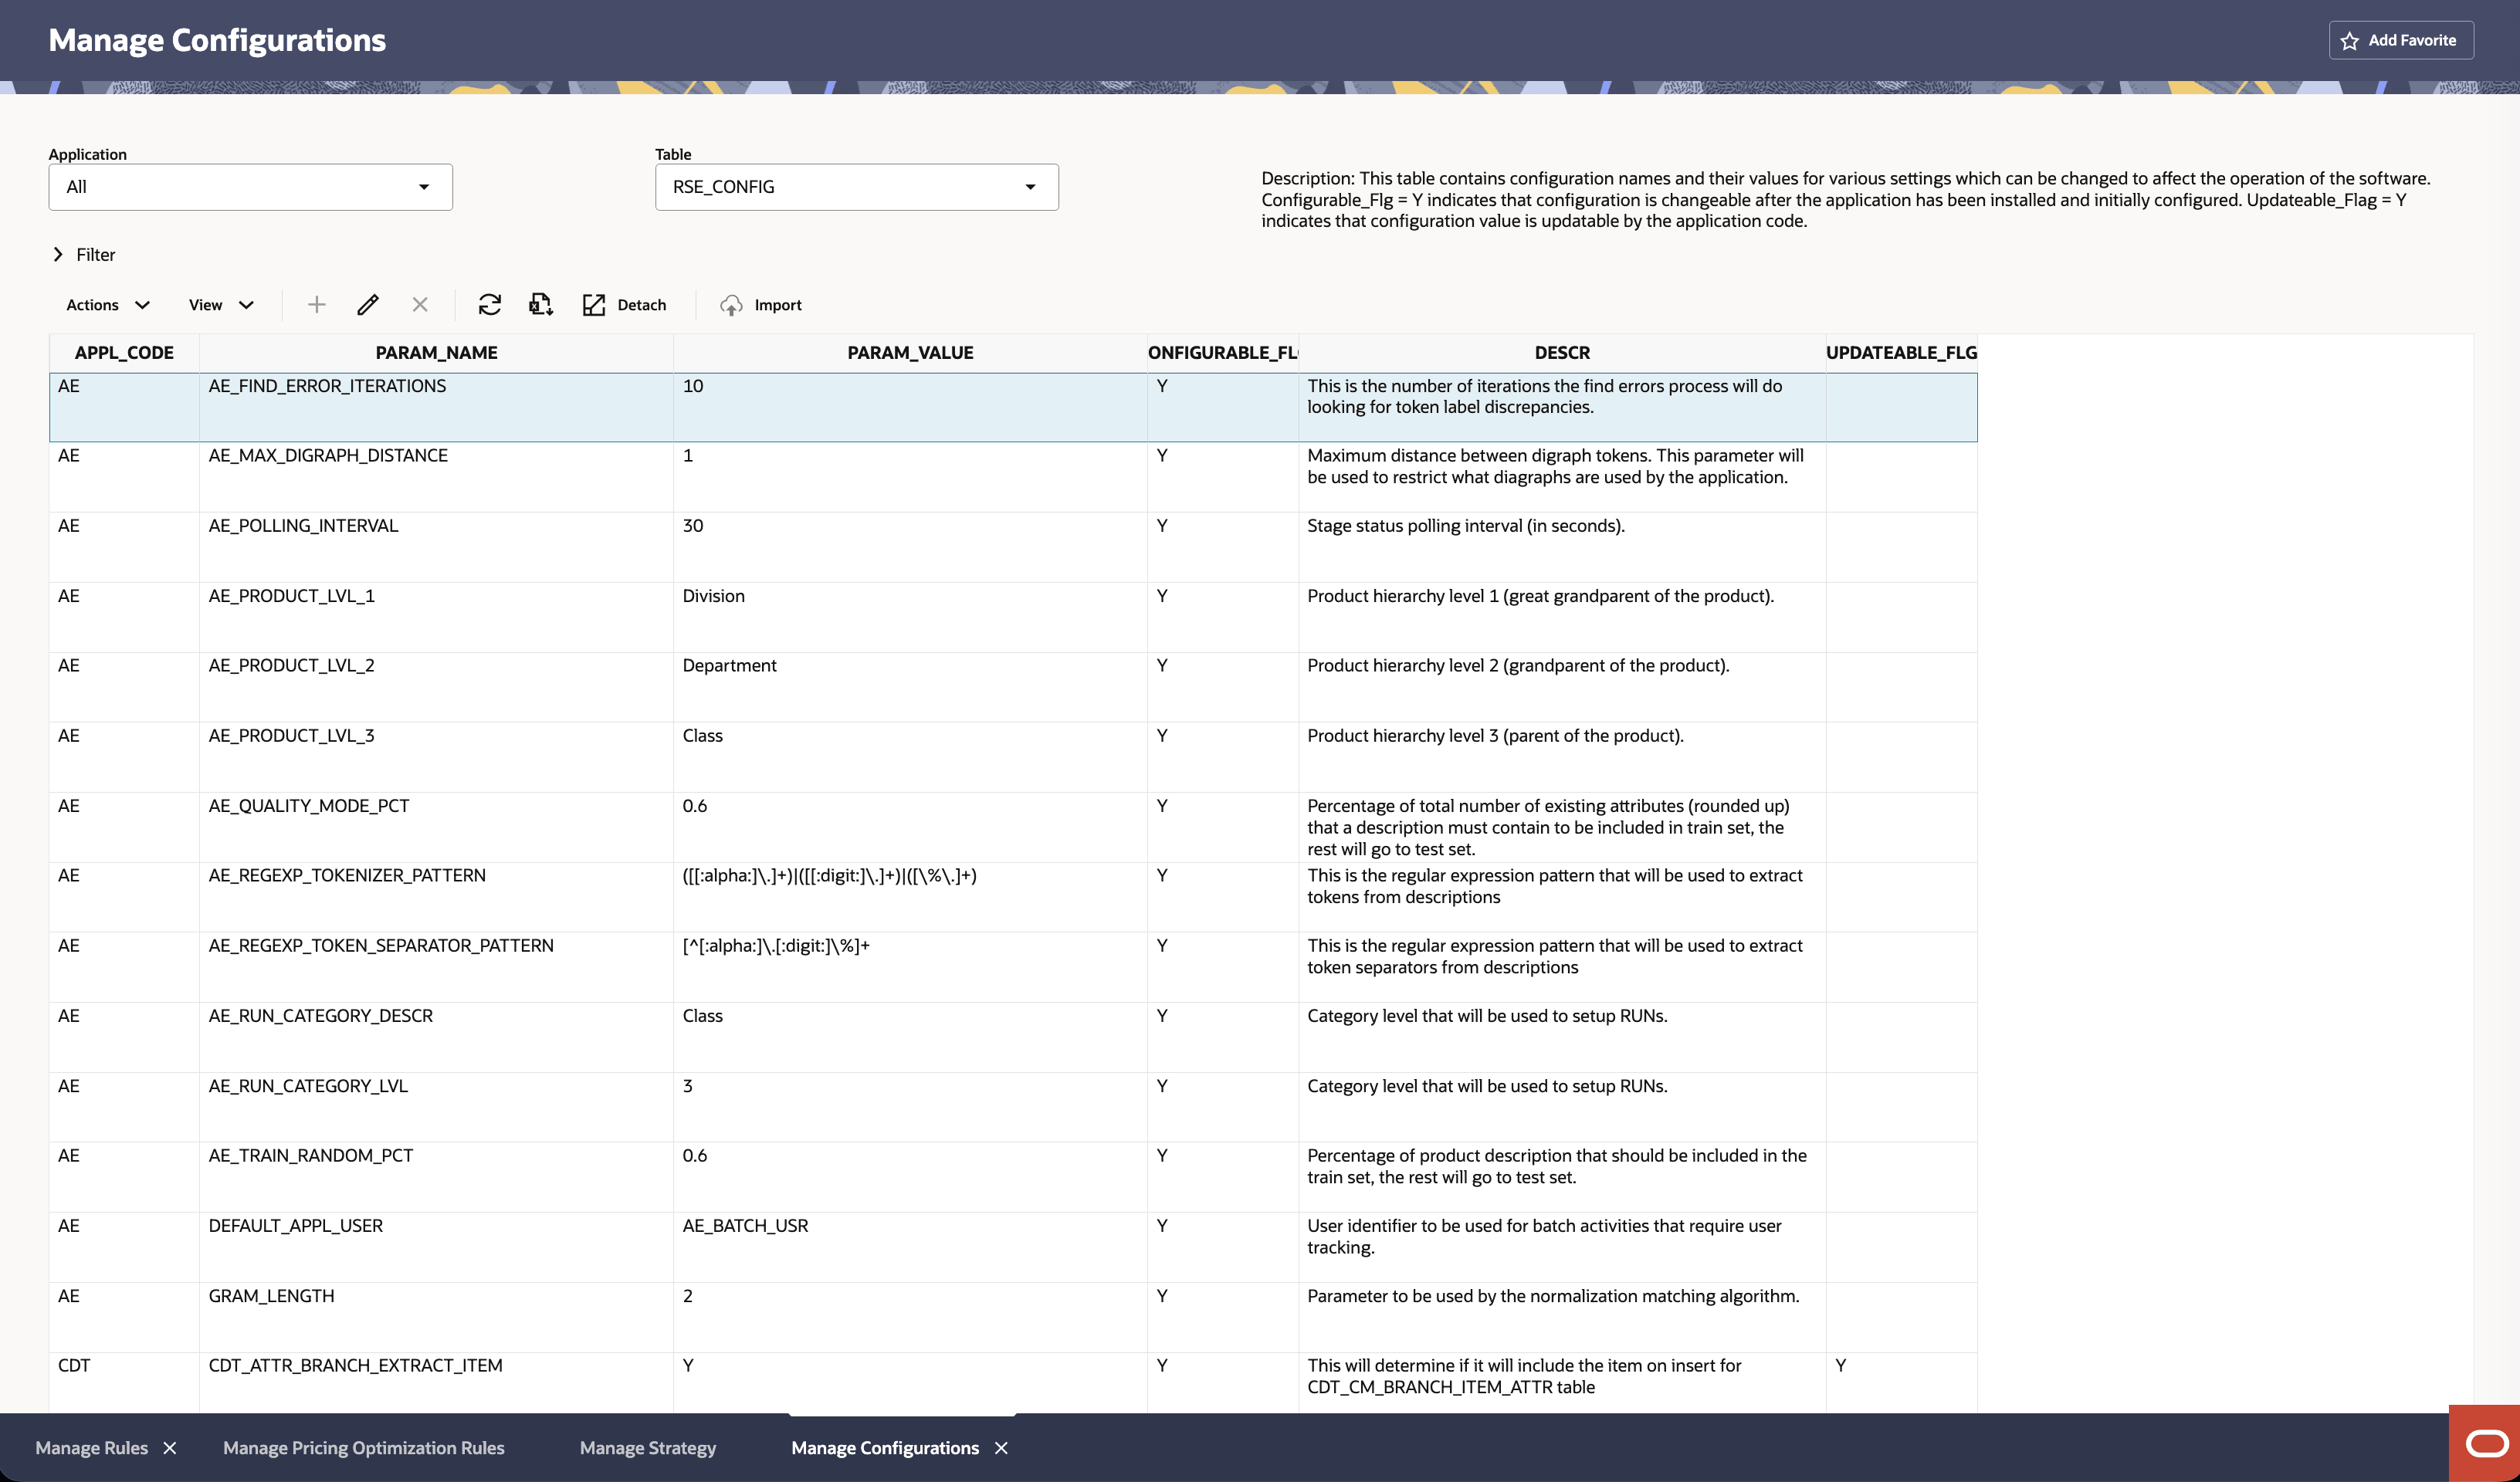Viewport: 2520px width, 1482px height.
Task: Click the Import button
Action: (x=761, y=305)
